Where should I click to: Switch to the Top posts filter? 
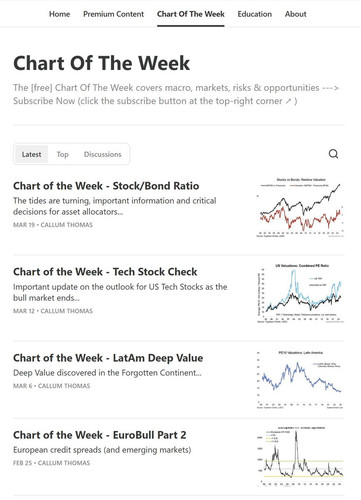pyautogui.click(x=62, y=154)
